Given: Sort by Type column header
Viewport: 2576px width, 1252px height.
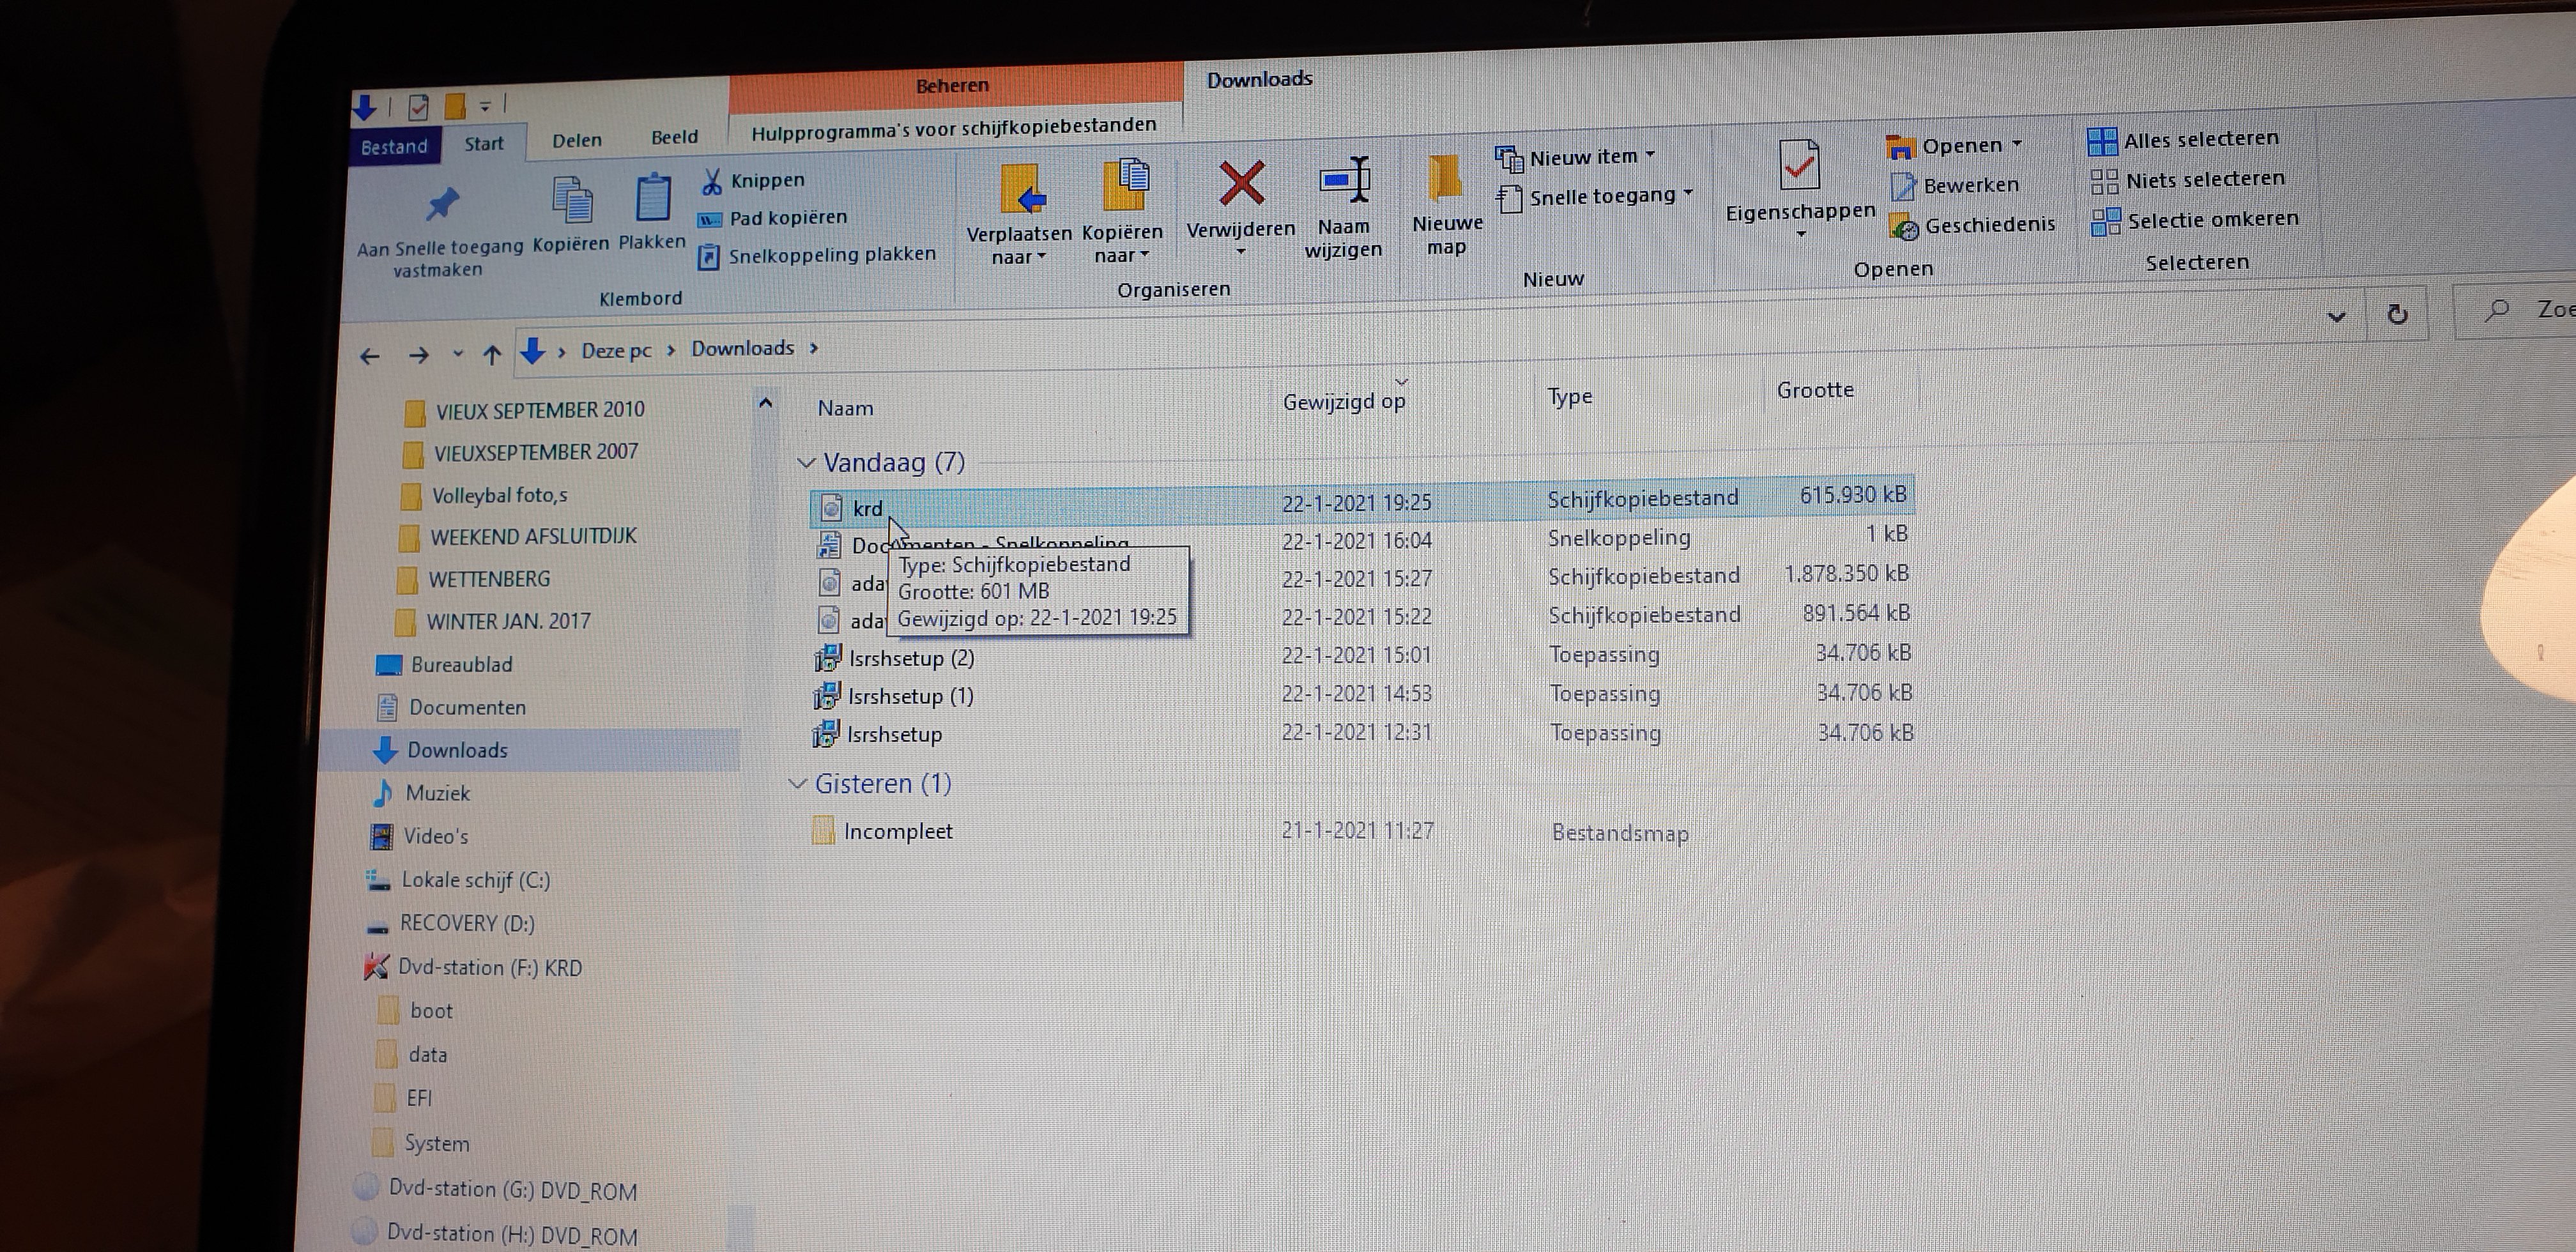Looking at the screenshot, I should (x=1570, y=397).
